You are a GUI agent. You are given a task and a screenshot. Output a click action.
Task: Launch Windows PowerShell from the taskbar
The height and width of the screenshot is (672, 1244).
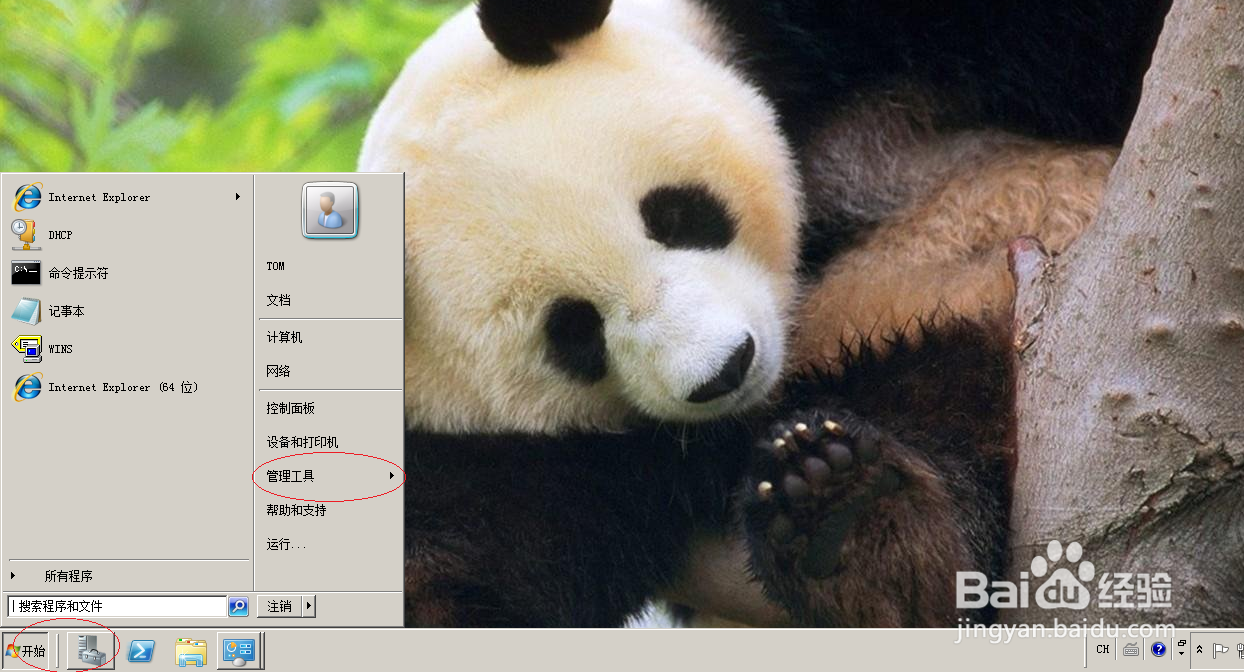click(140, 650)
